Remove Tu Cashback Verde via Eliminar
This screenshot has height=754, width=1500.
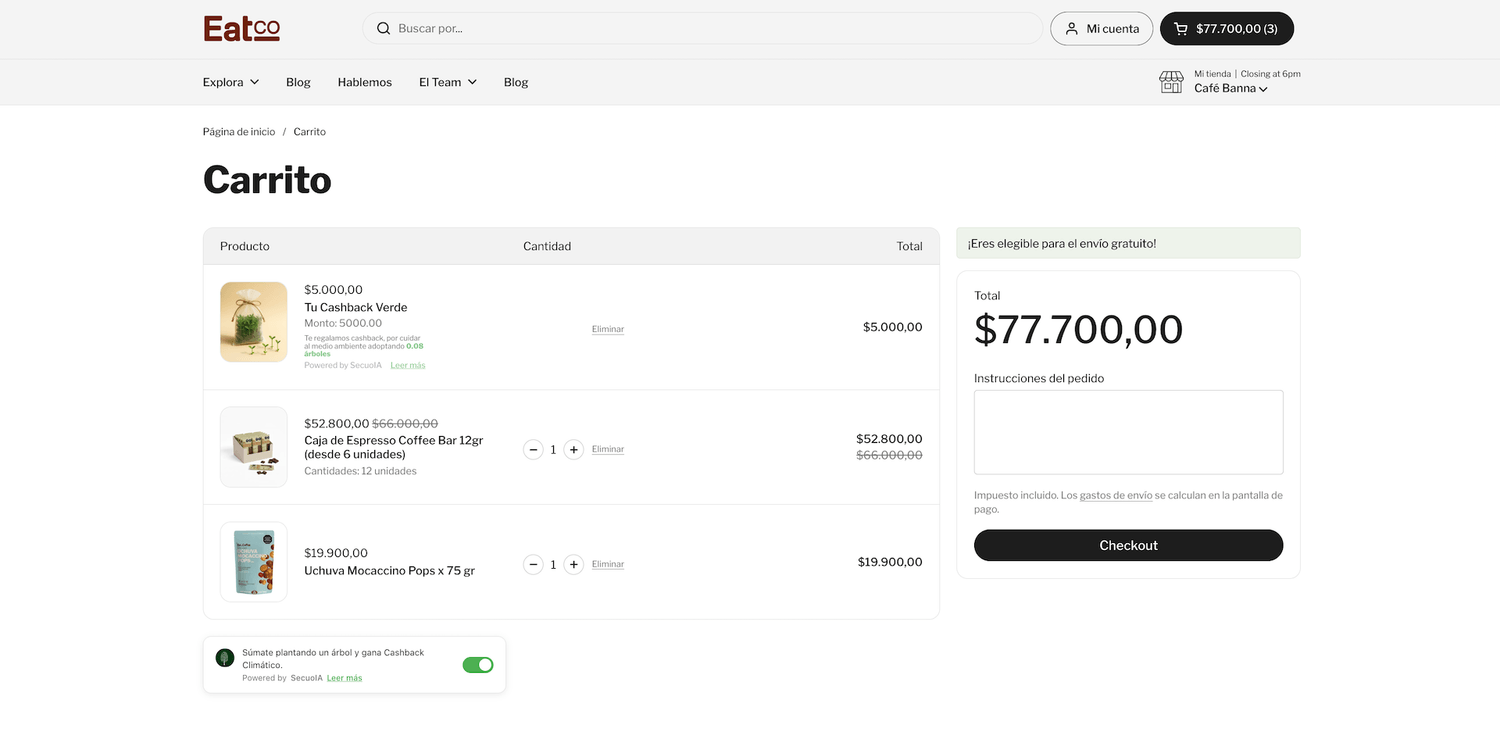coord(608,329)
